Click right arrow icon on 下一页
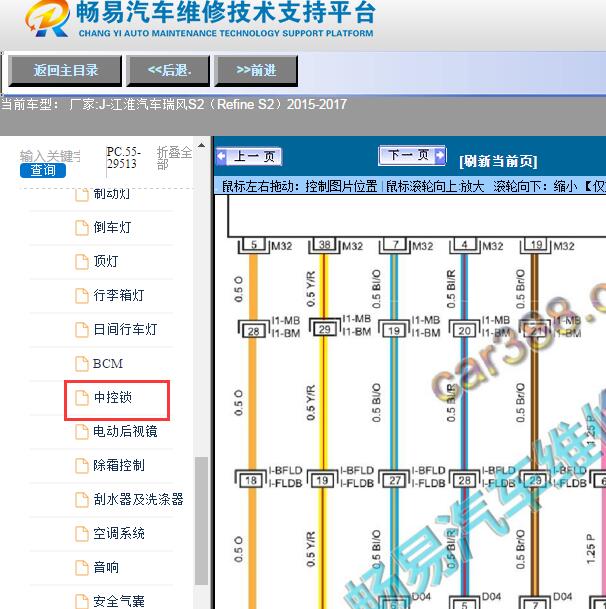 (439, 155)
